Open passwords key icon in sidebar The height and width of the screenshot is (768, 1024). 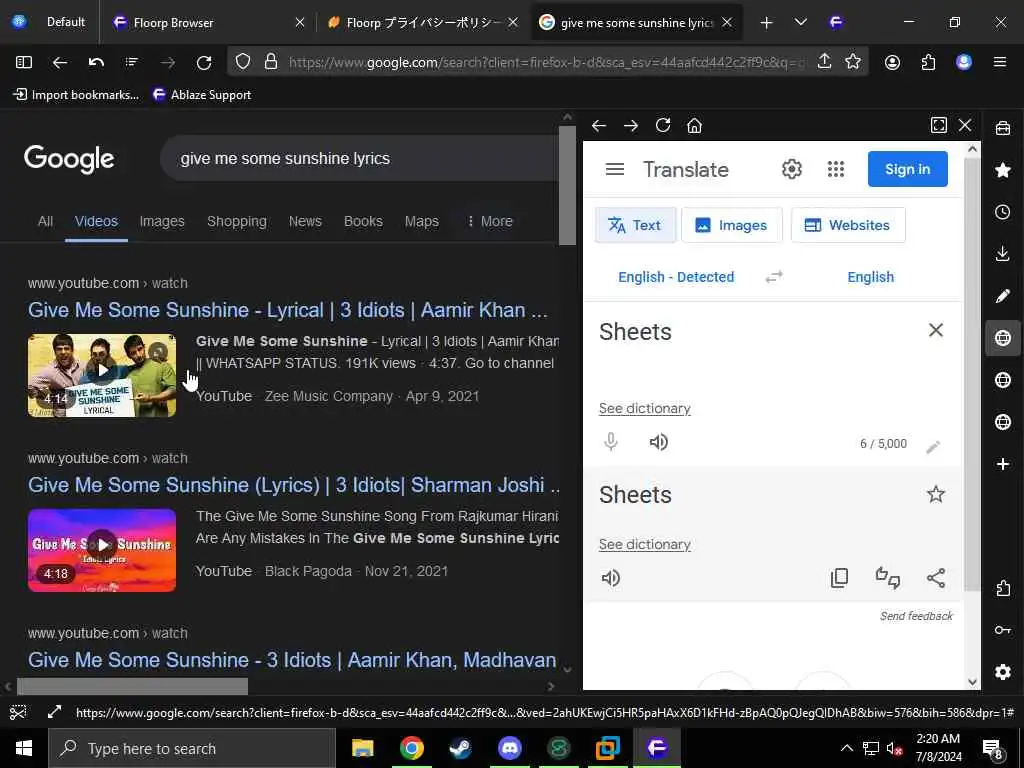coord(1003,630)
